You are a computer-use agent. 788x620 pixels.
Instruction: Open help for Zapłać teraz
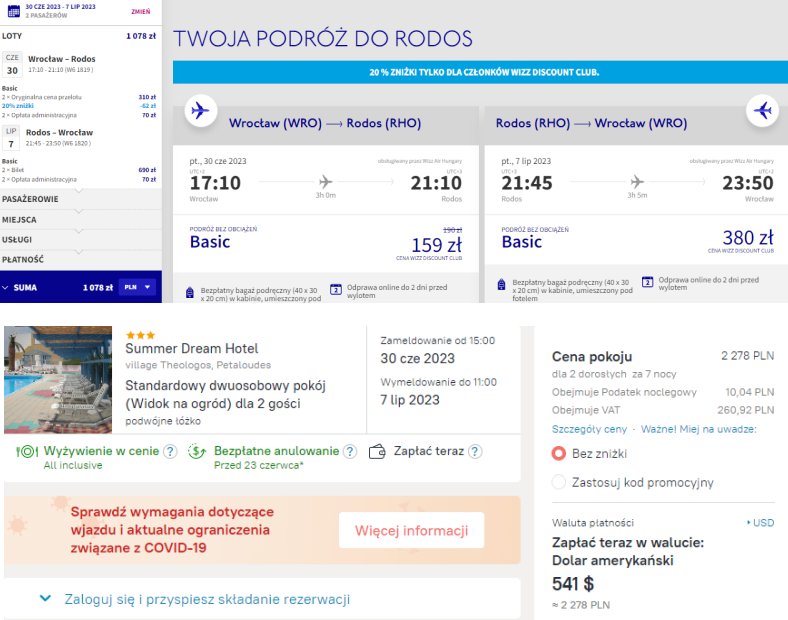tap(475, 451)
